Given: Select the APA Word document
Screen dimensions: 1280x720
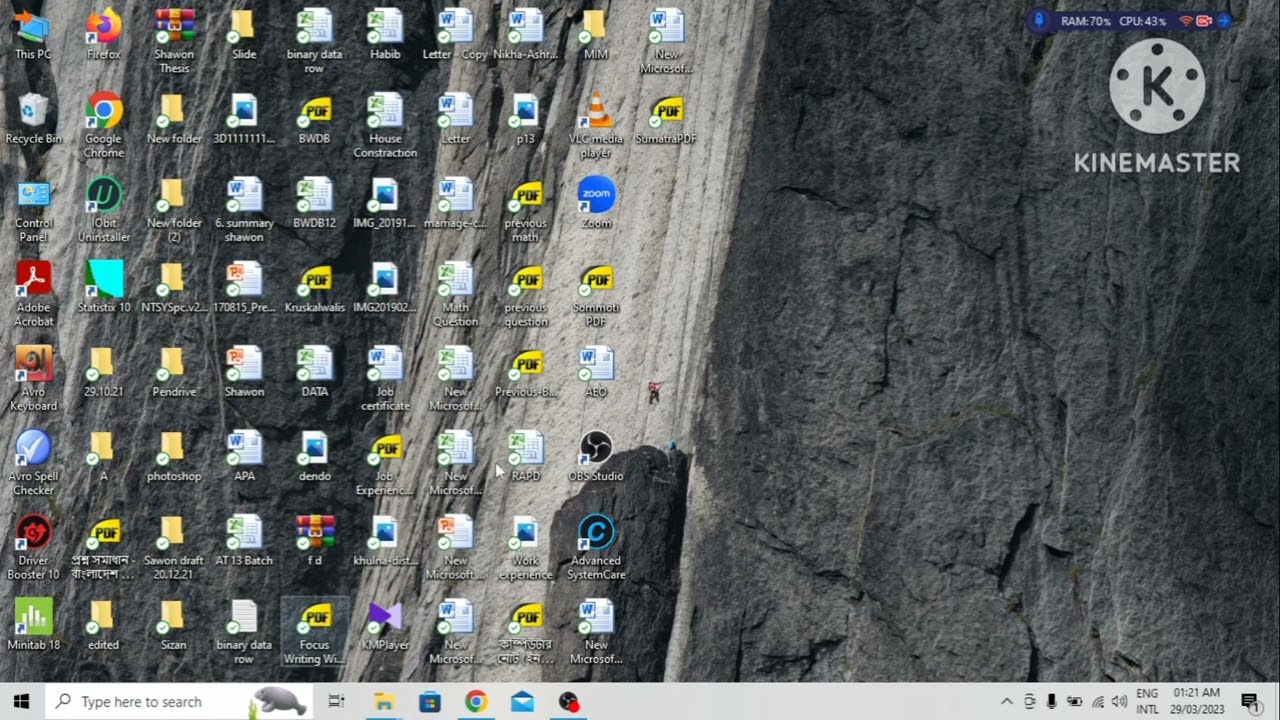Looking at the screenshot, I should (244, 456).
